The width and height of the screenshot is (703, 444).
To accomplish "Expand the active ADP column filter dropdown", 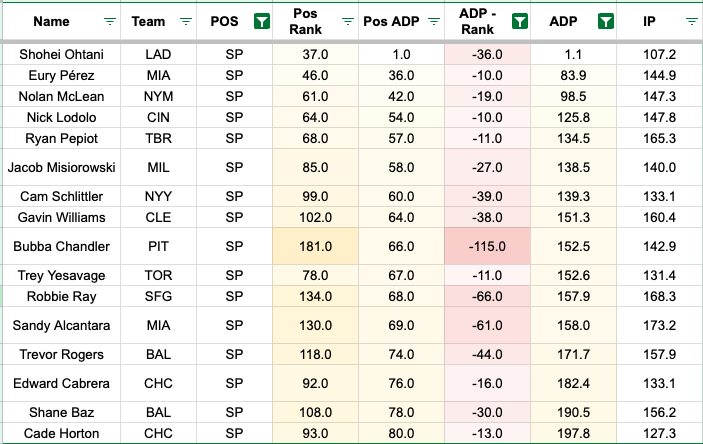I will click(x=606, y=21).
